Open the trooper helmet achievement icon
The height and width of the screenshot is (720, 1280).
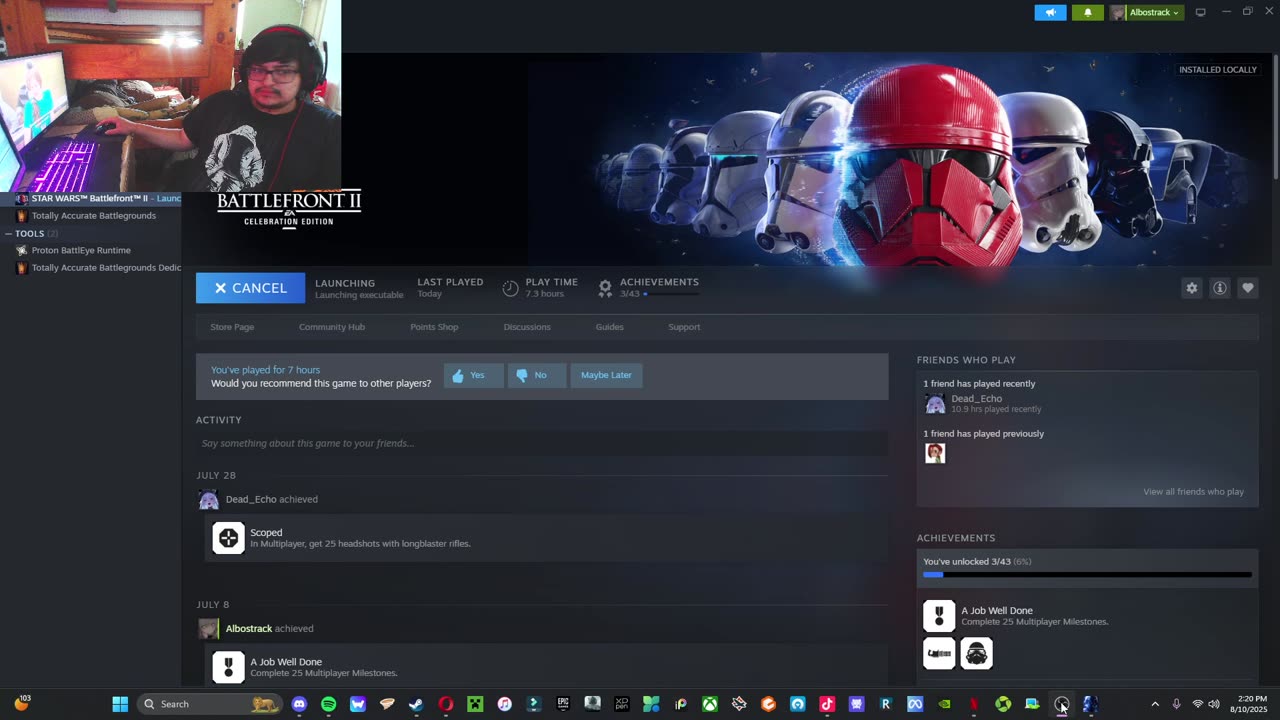pos(977,653)
